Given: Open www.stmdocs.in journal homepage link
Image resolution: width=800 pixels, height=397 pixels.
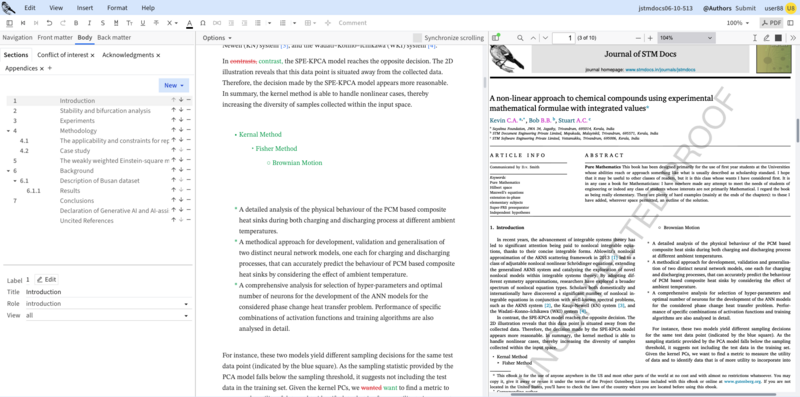Looking at the screenshot, I should coord(660,69).
